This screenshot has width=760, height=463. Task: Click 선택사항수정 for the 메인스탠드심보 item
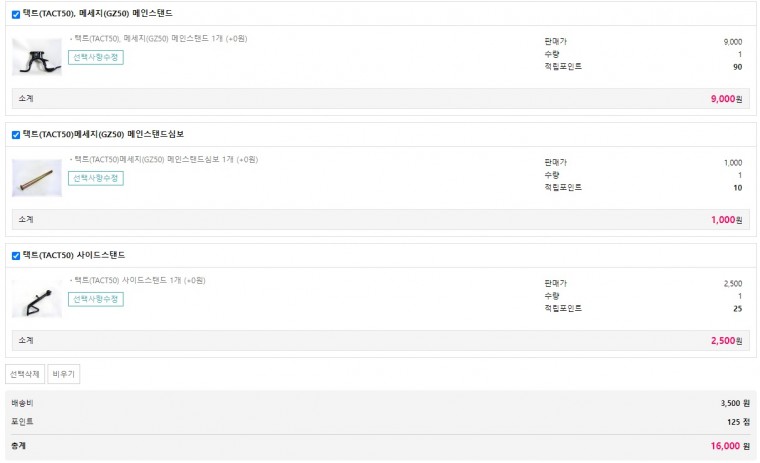(x=96, y=178)
